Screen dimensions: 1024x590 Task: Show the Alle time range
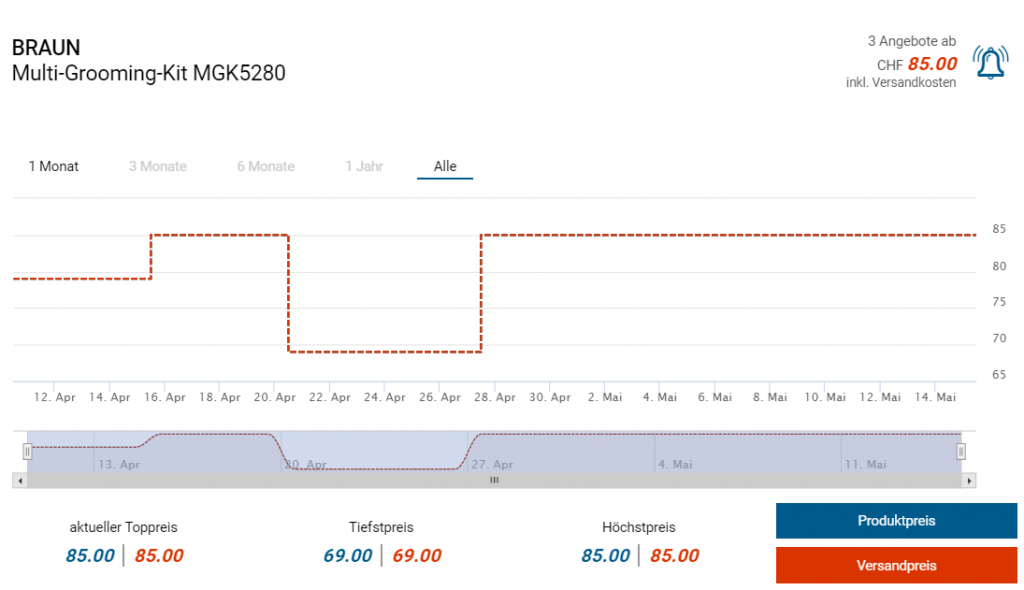point(445,166)
